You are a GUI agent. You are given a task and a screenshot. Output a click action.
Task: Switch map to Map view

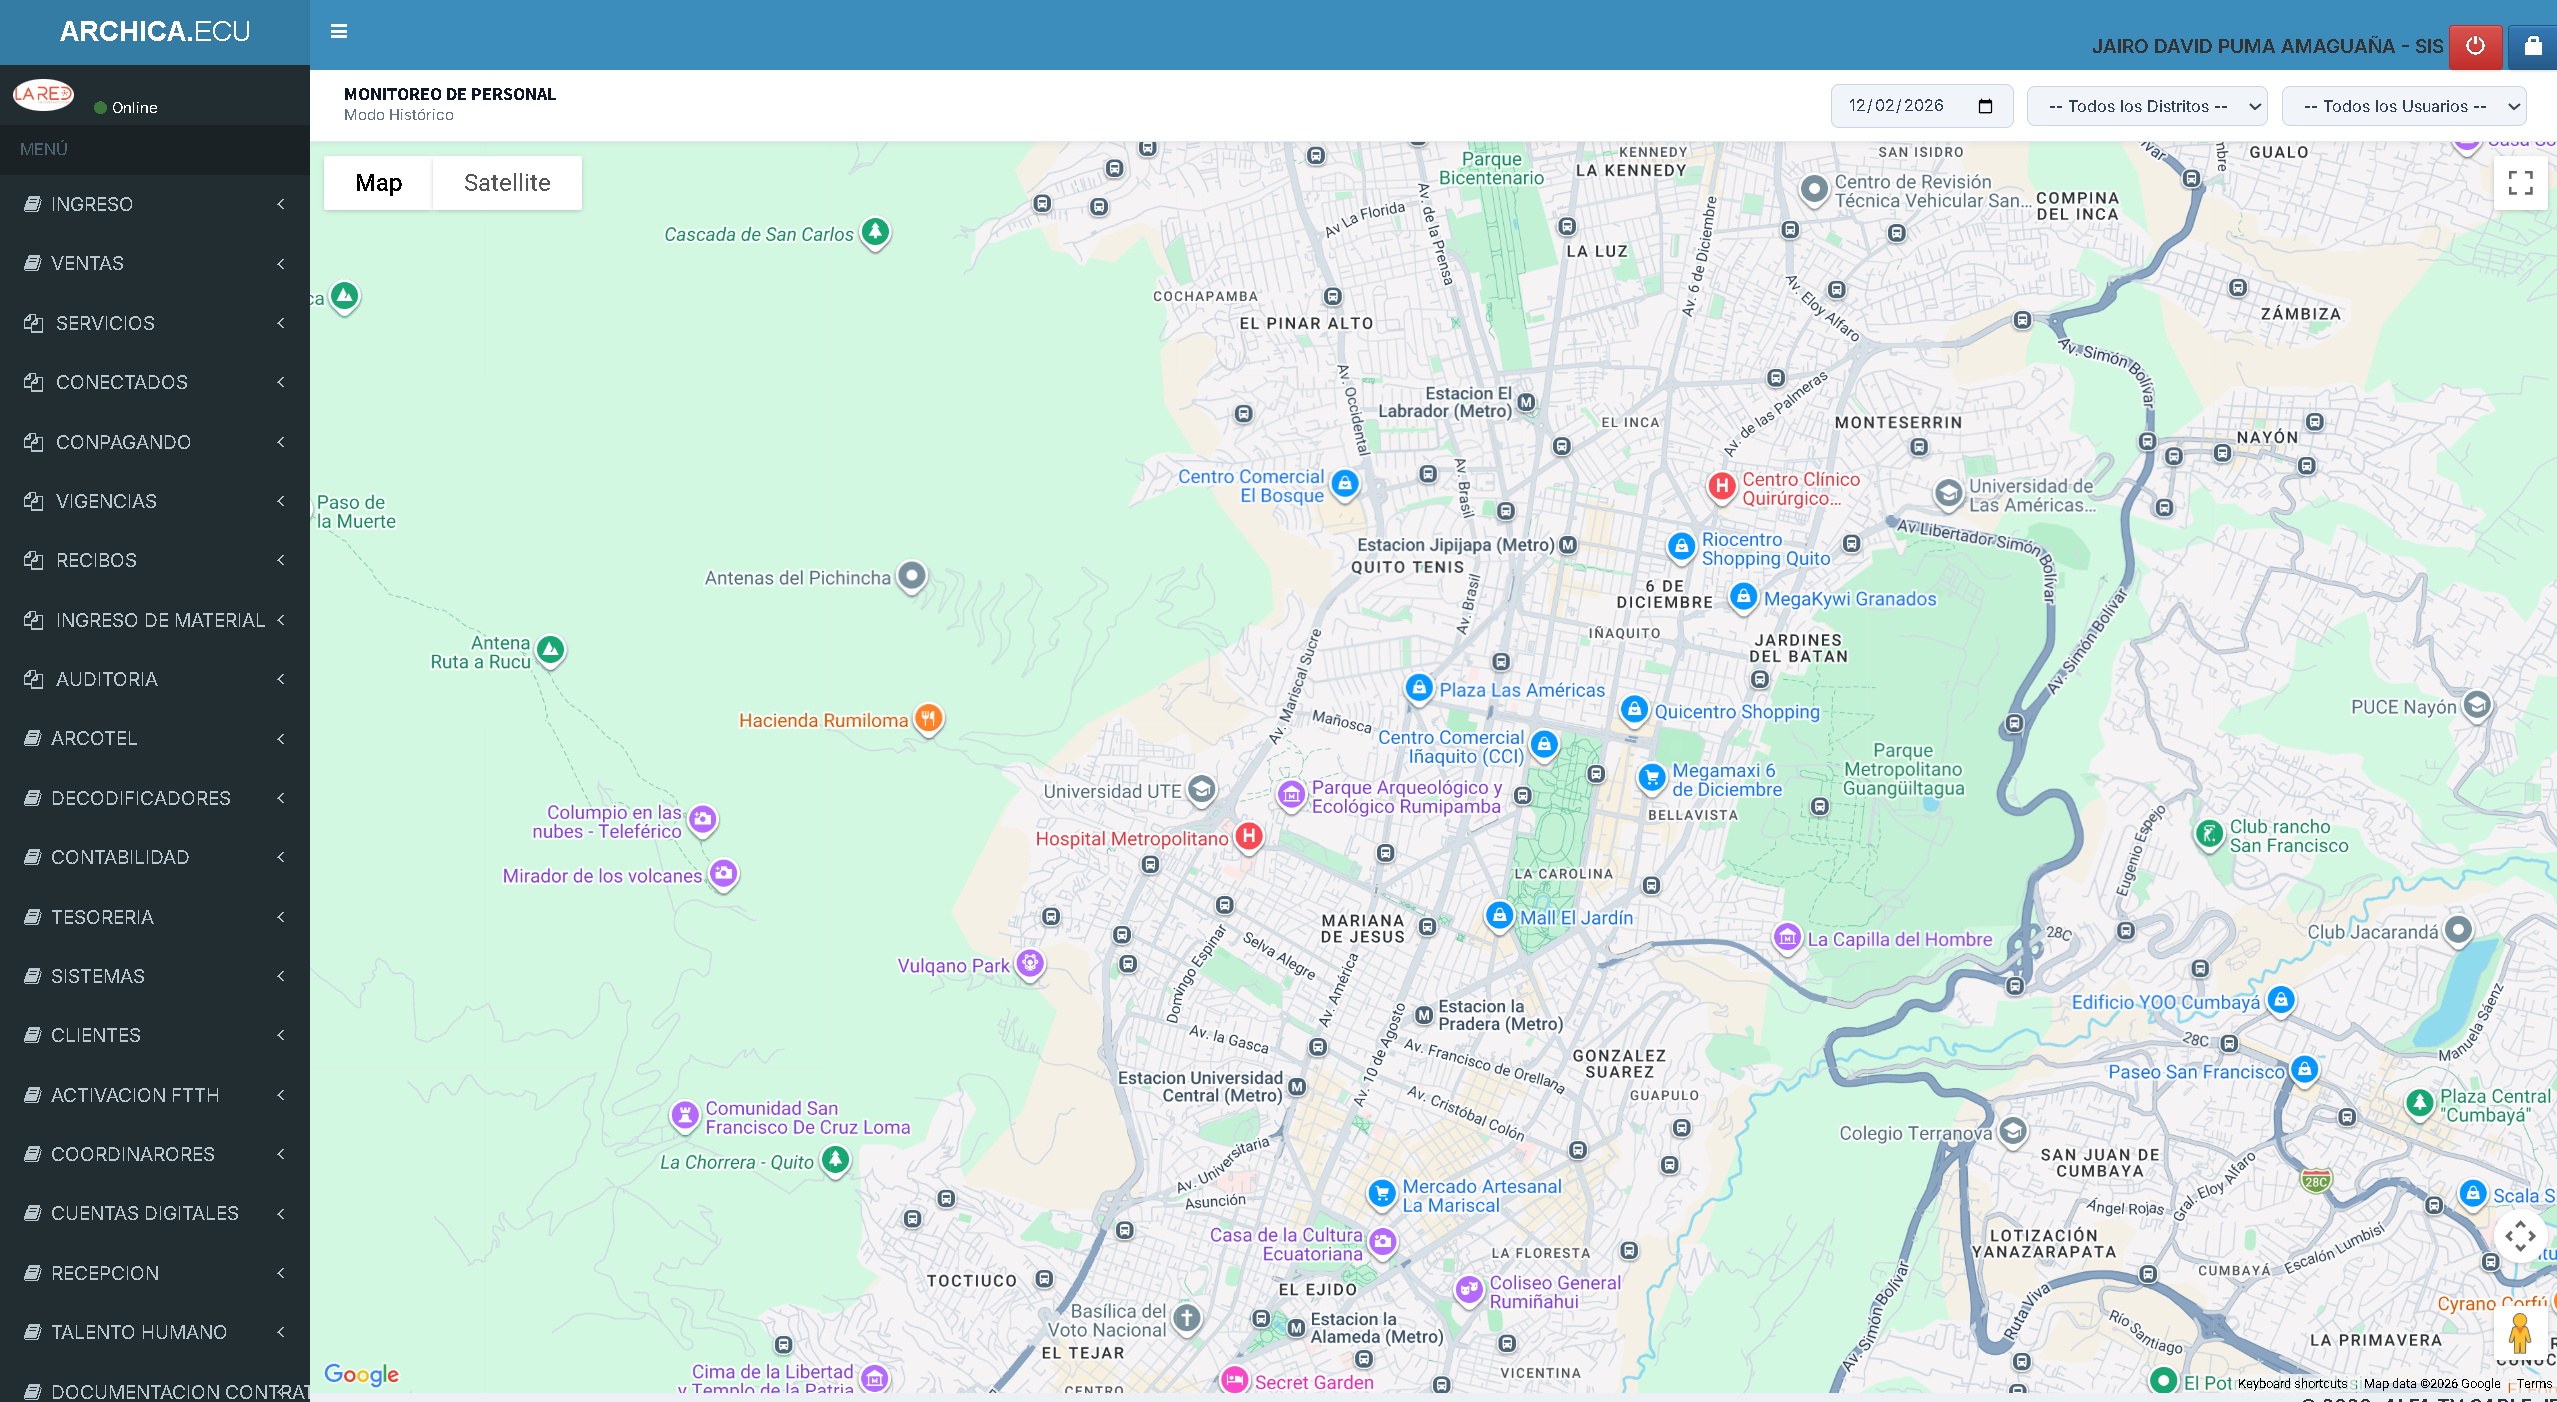click(378, 183)
